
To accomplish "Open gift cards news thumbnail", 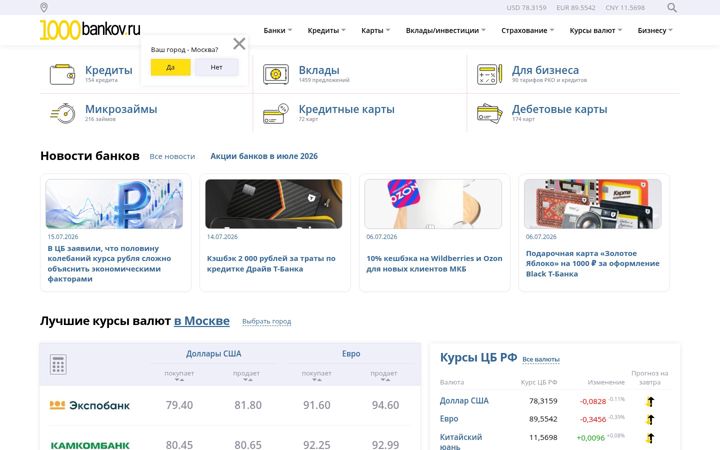I will (x=593, y=204).
